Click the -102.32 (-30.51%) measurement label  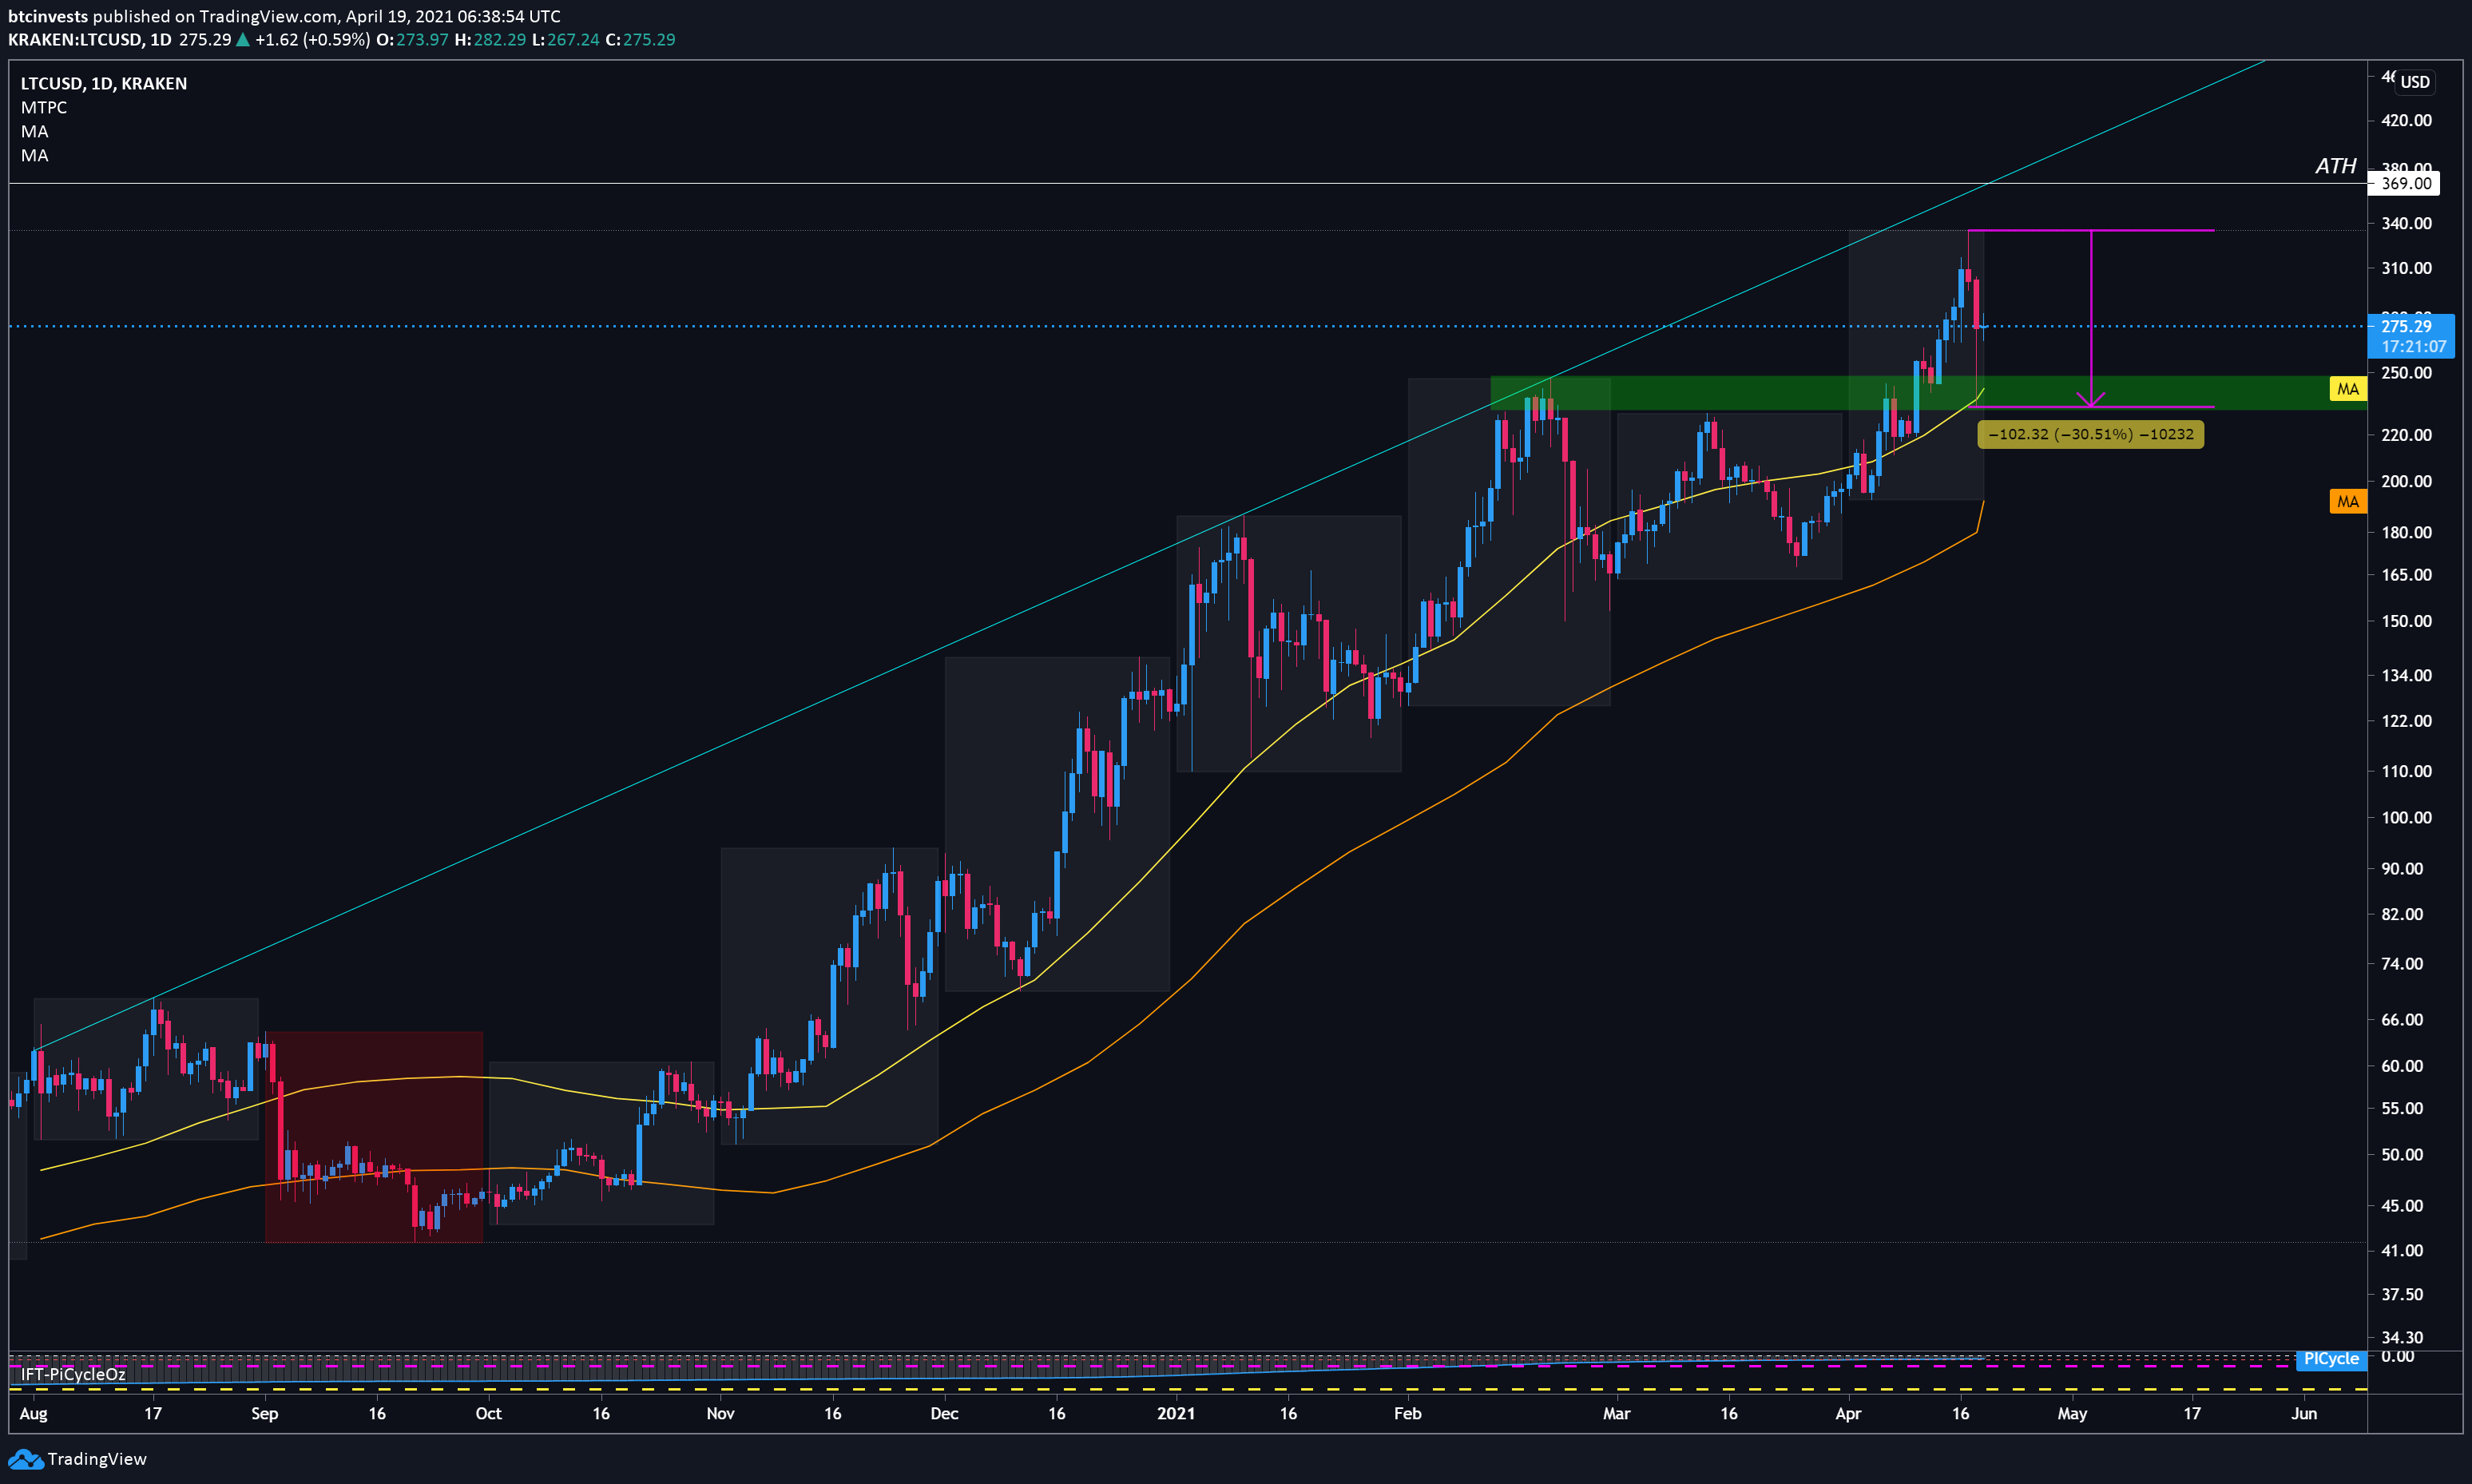point(2091,435)
